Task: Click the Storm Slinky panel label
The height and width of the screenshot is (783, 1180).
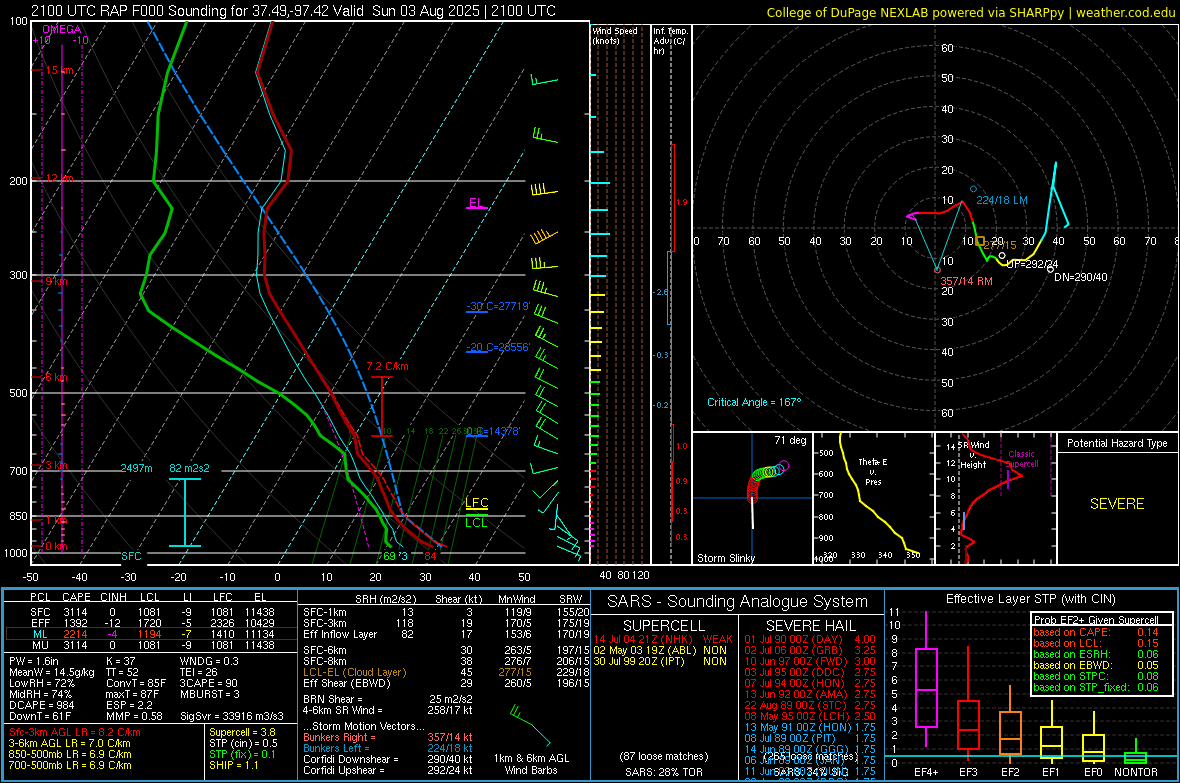Action: [x=725, y=558]
